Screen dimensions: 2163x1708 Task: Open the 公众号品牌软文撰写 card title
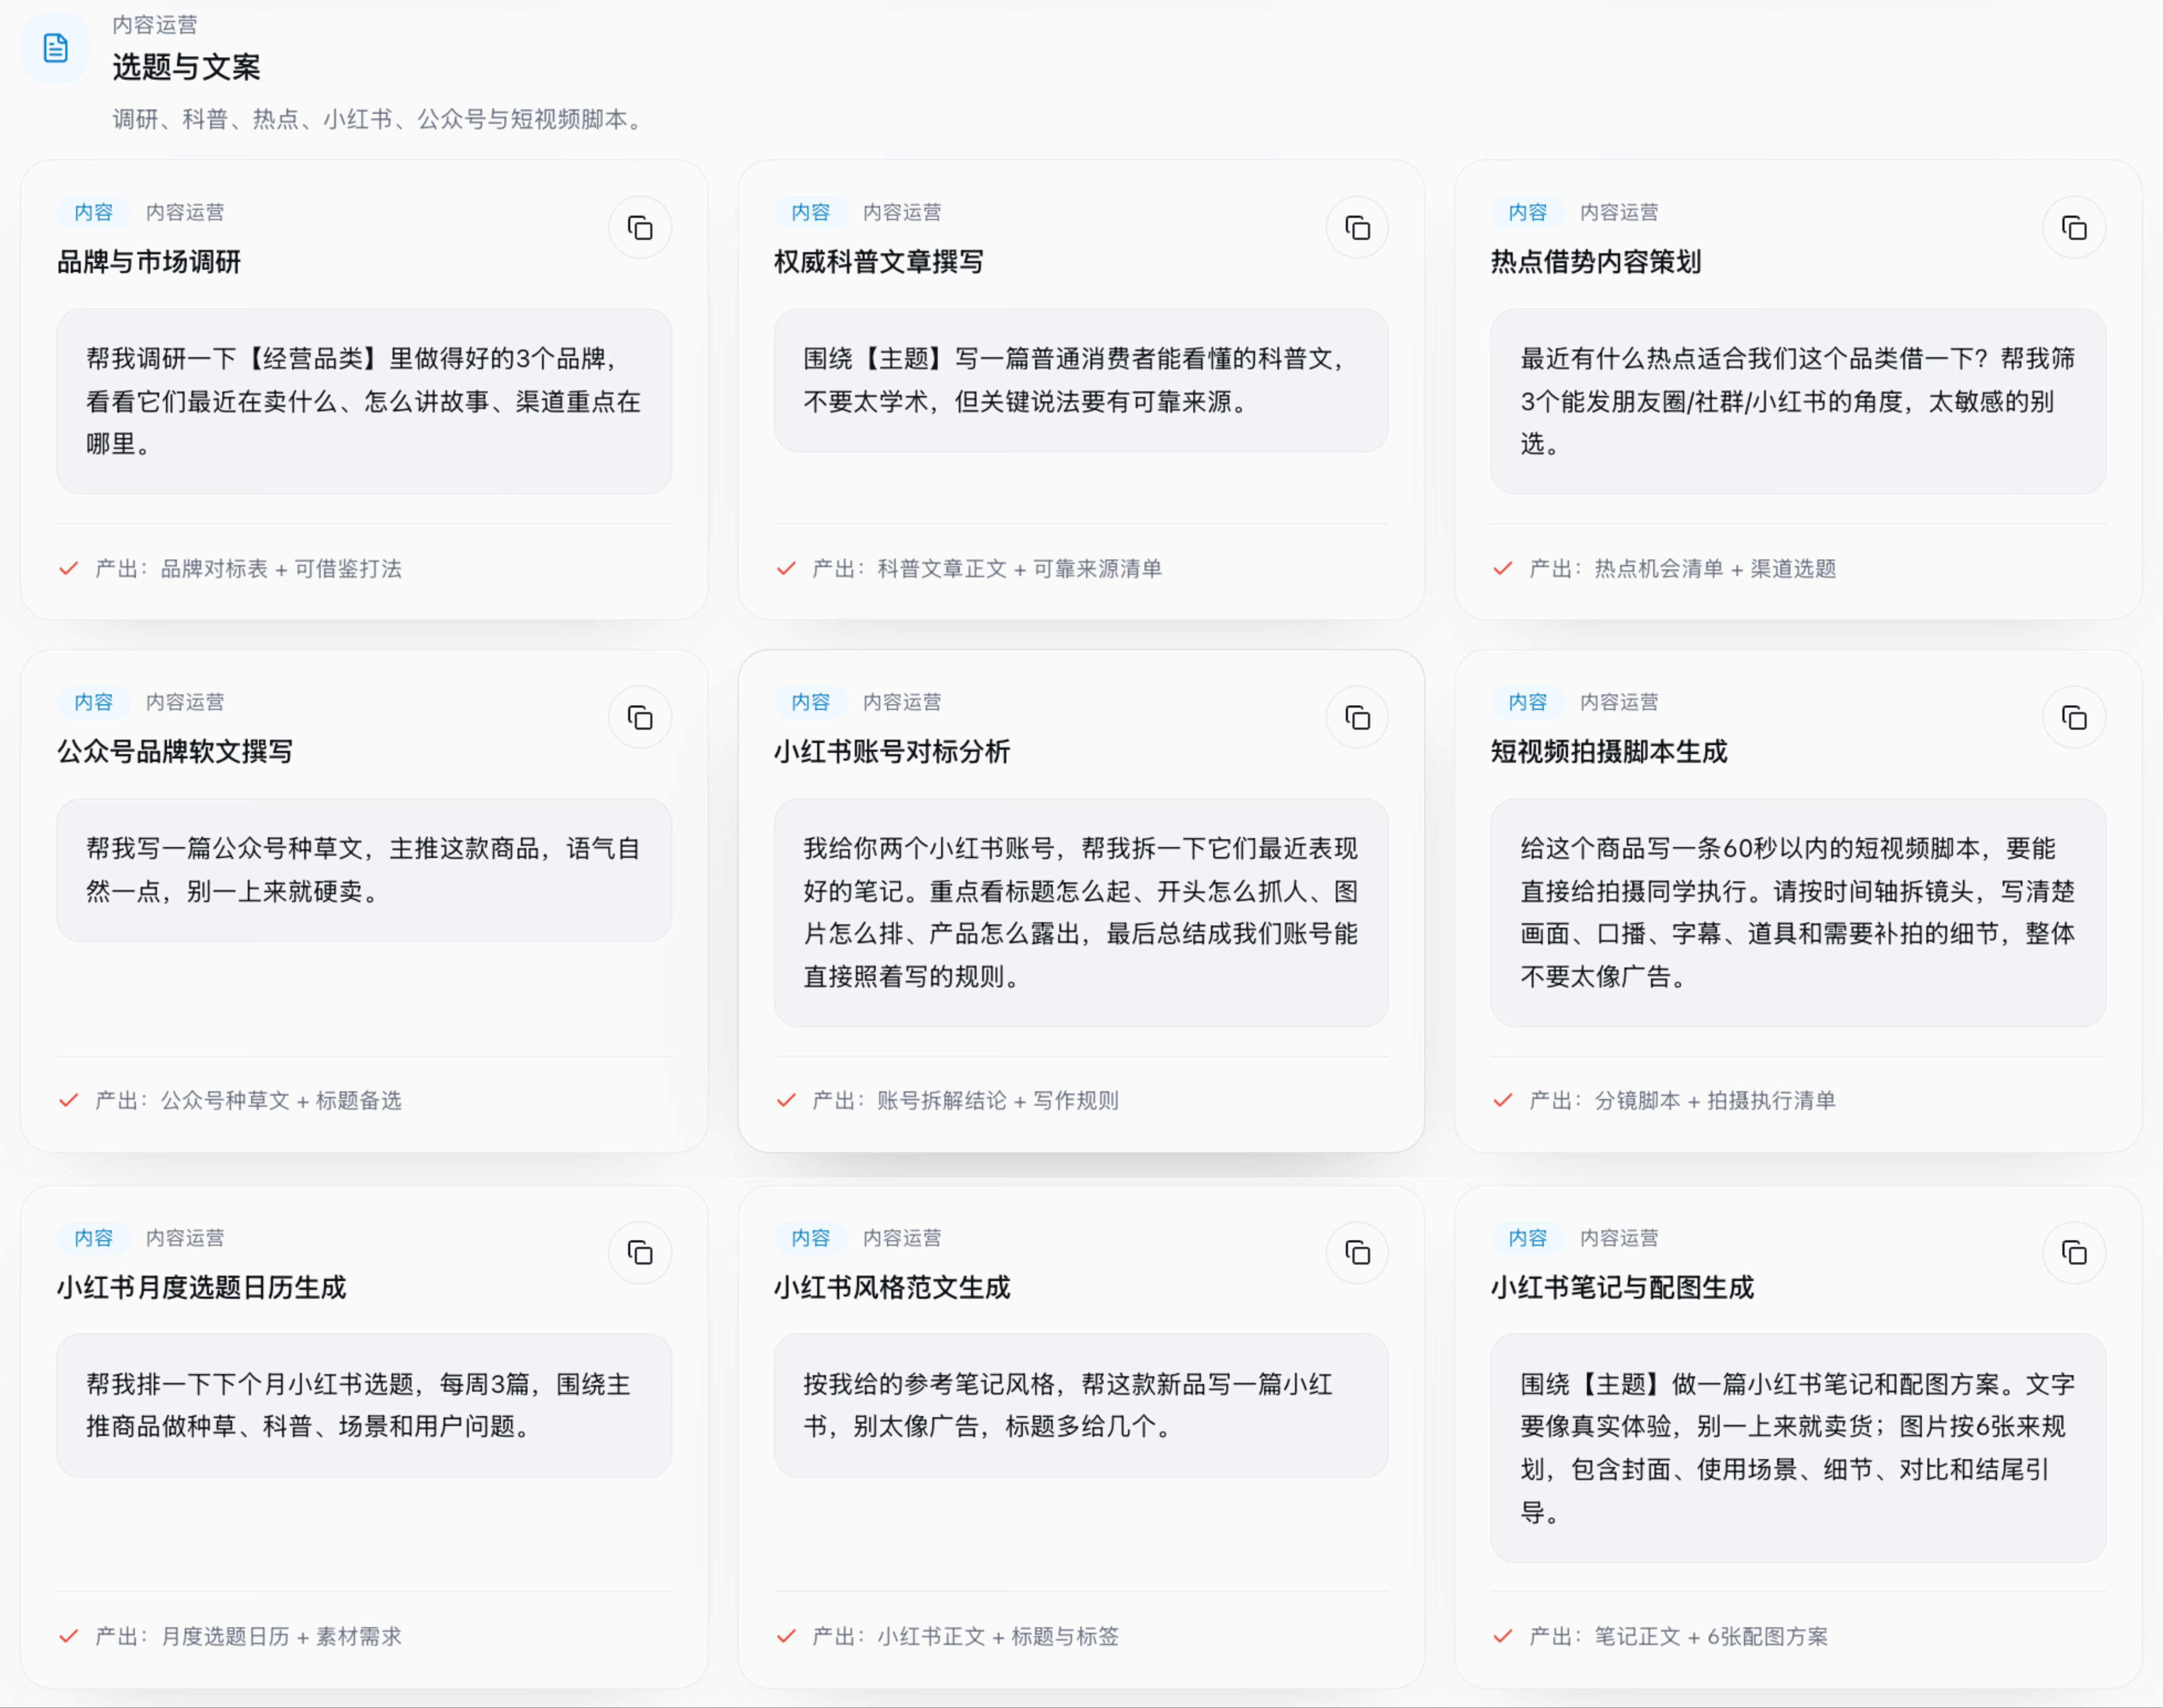[x=175, y=752]
